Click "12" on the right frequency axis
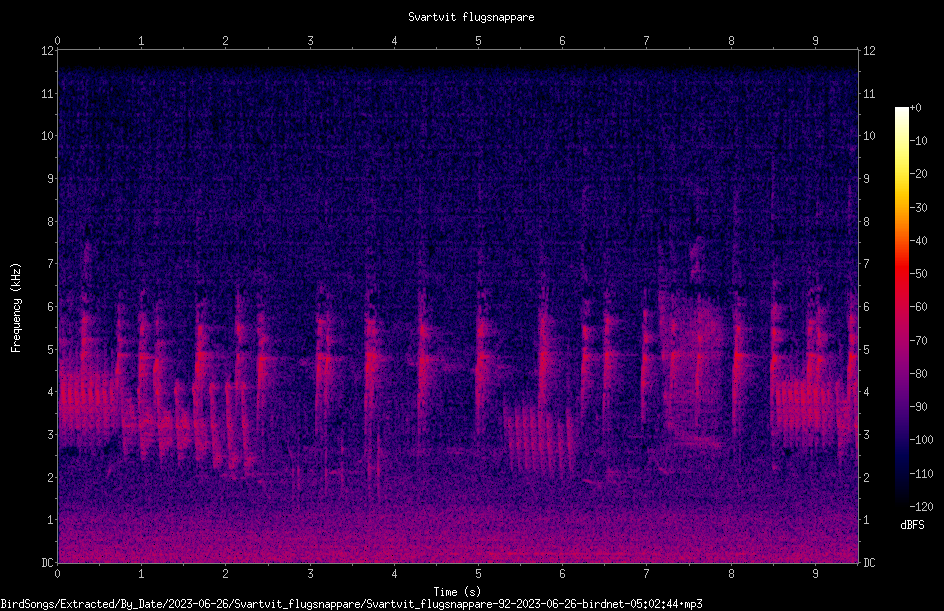This screenshot has height=611, width=944. (x=869, y=51)
